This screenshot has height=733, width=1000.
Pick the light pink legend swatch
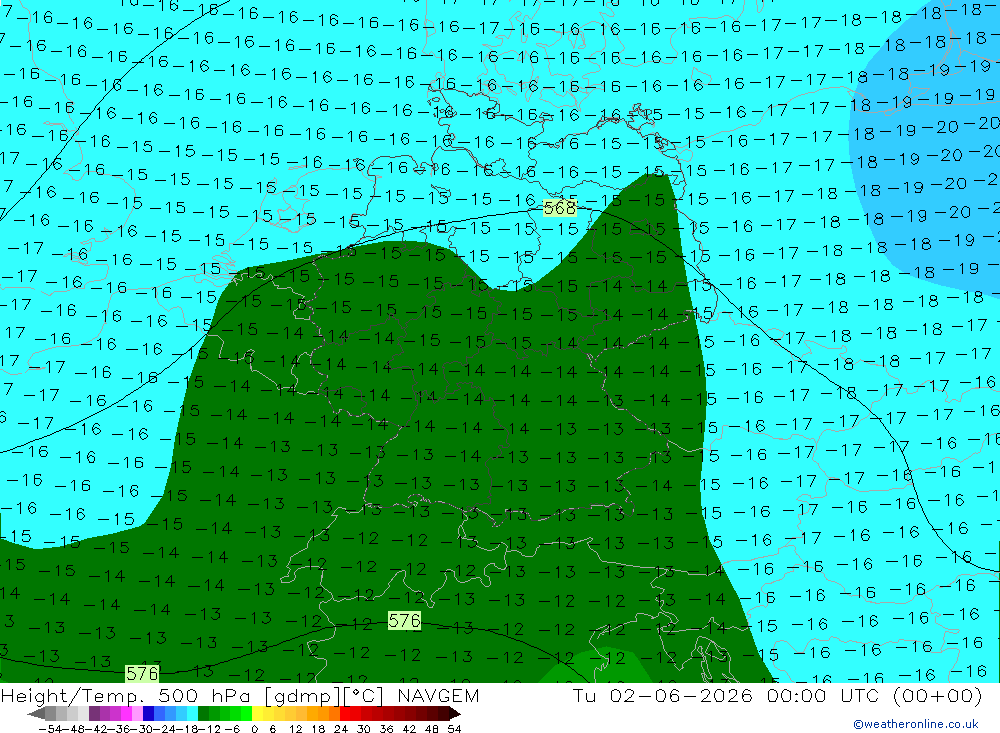point(137,713)
